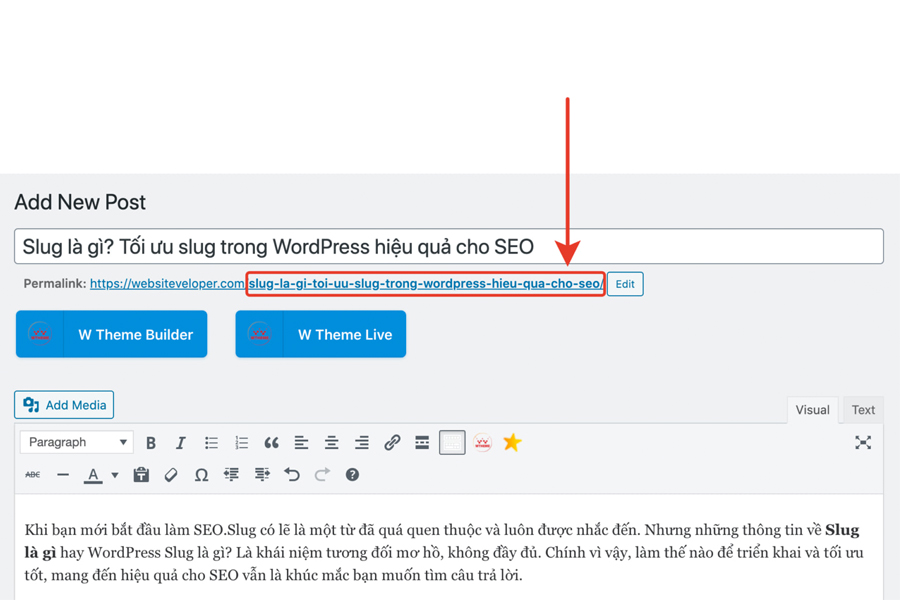Click the W Theme shortcode toolbar icon
900x600 pixels.
[x=482, y=443]
